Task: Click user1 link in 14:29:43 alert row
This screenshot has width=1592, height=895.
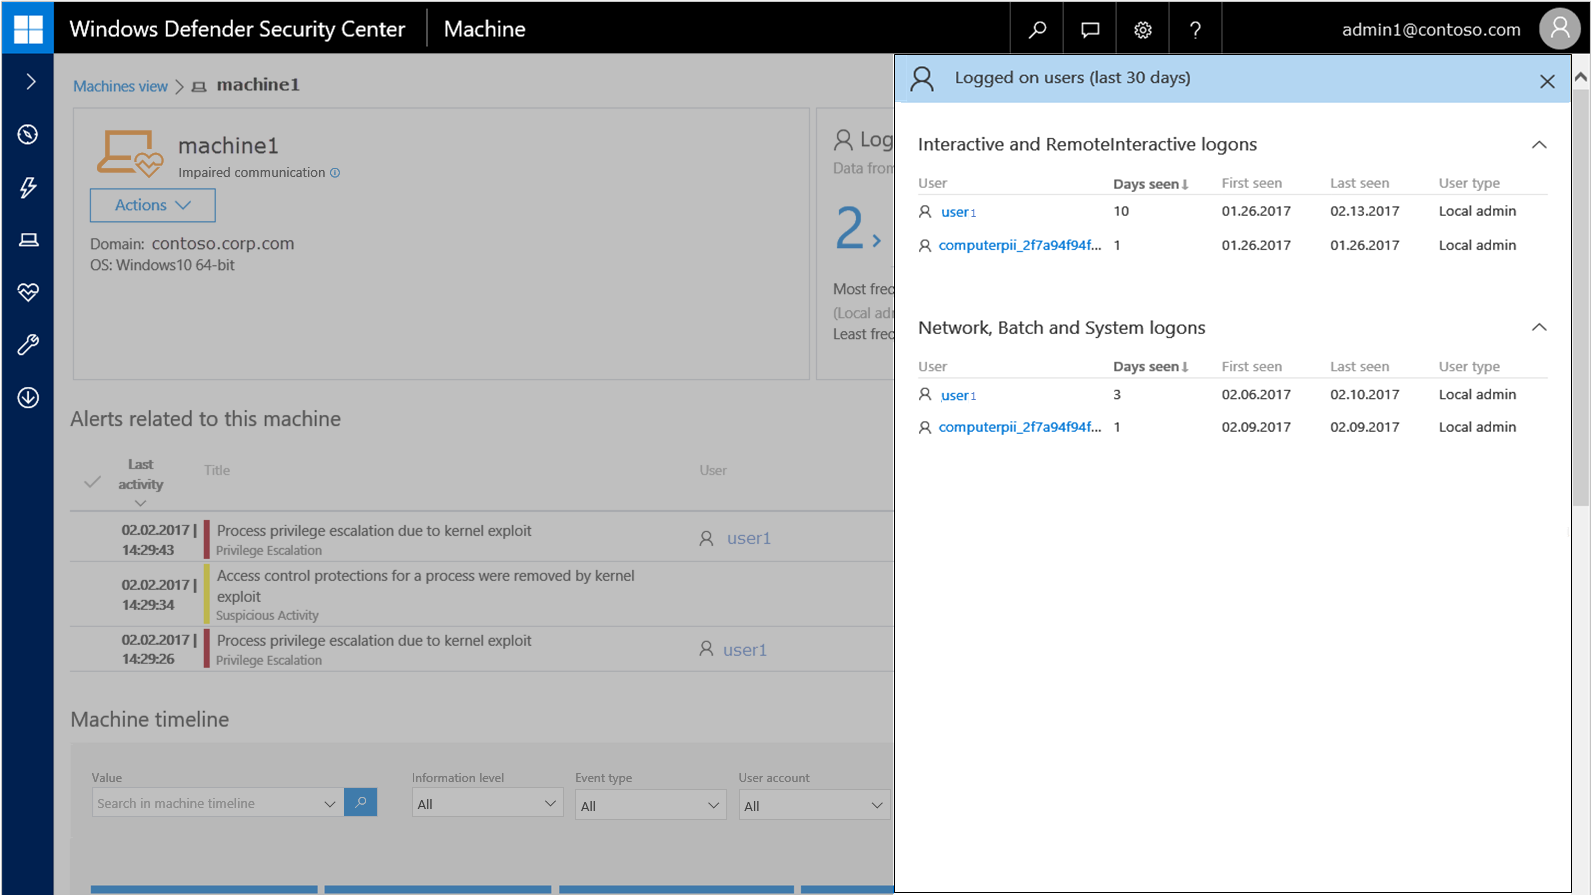Action: pyautogui.click(x=749, y=538)
